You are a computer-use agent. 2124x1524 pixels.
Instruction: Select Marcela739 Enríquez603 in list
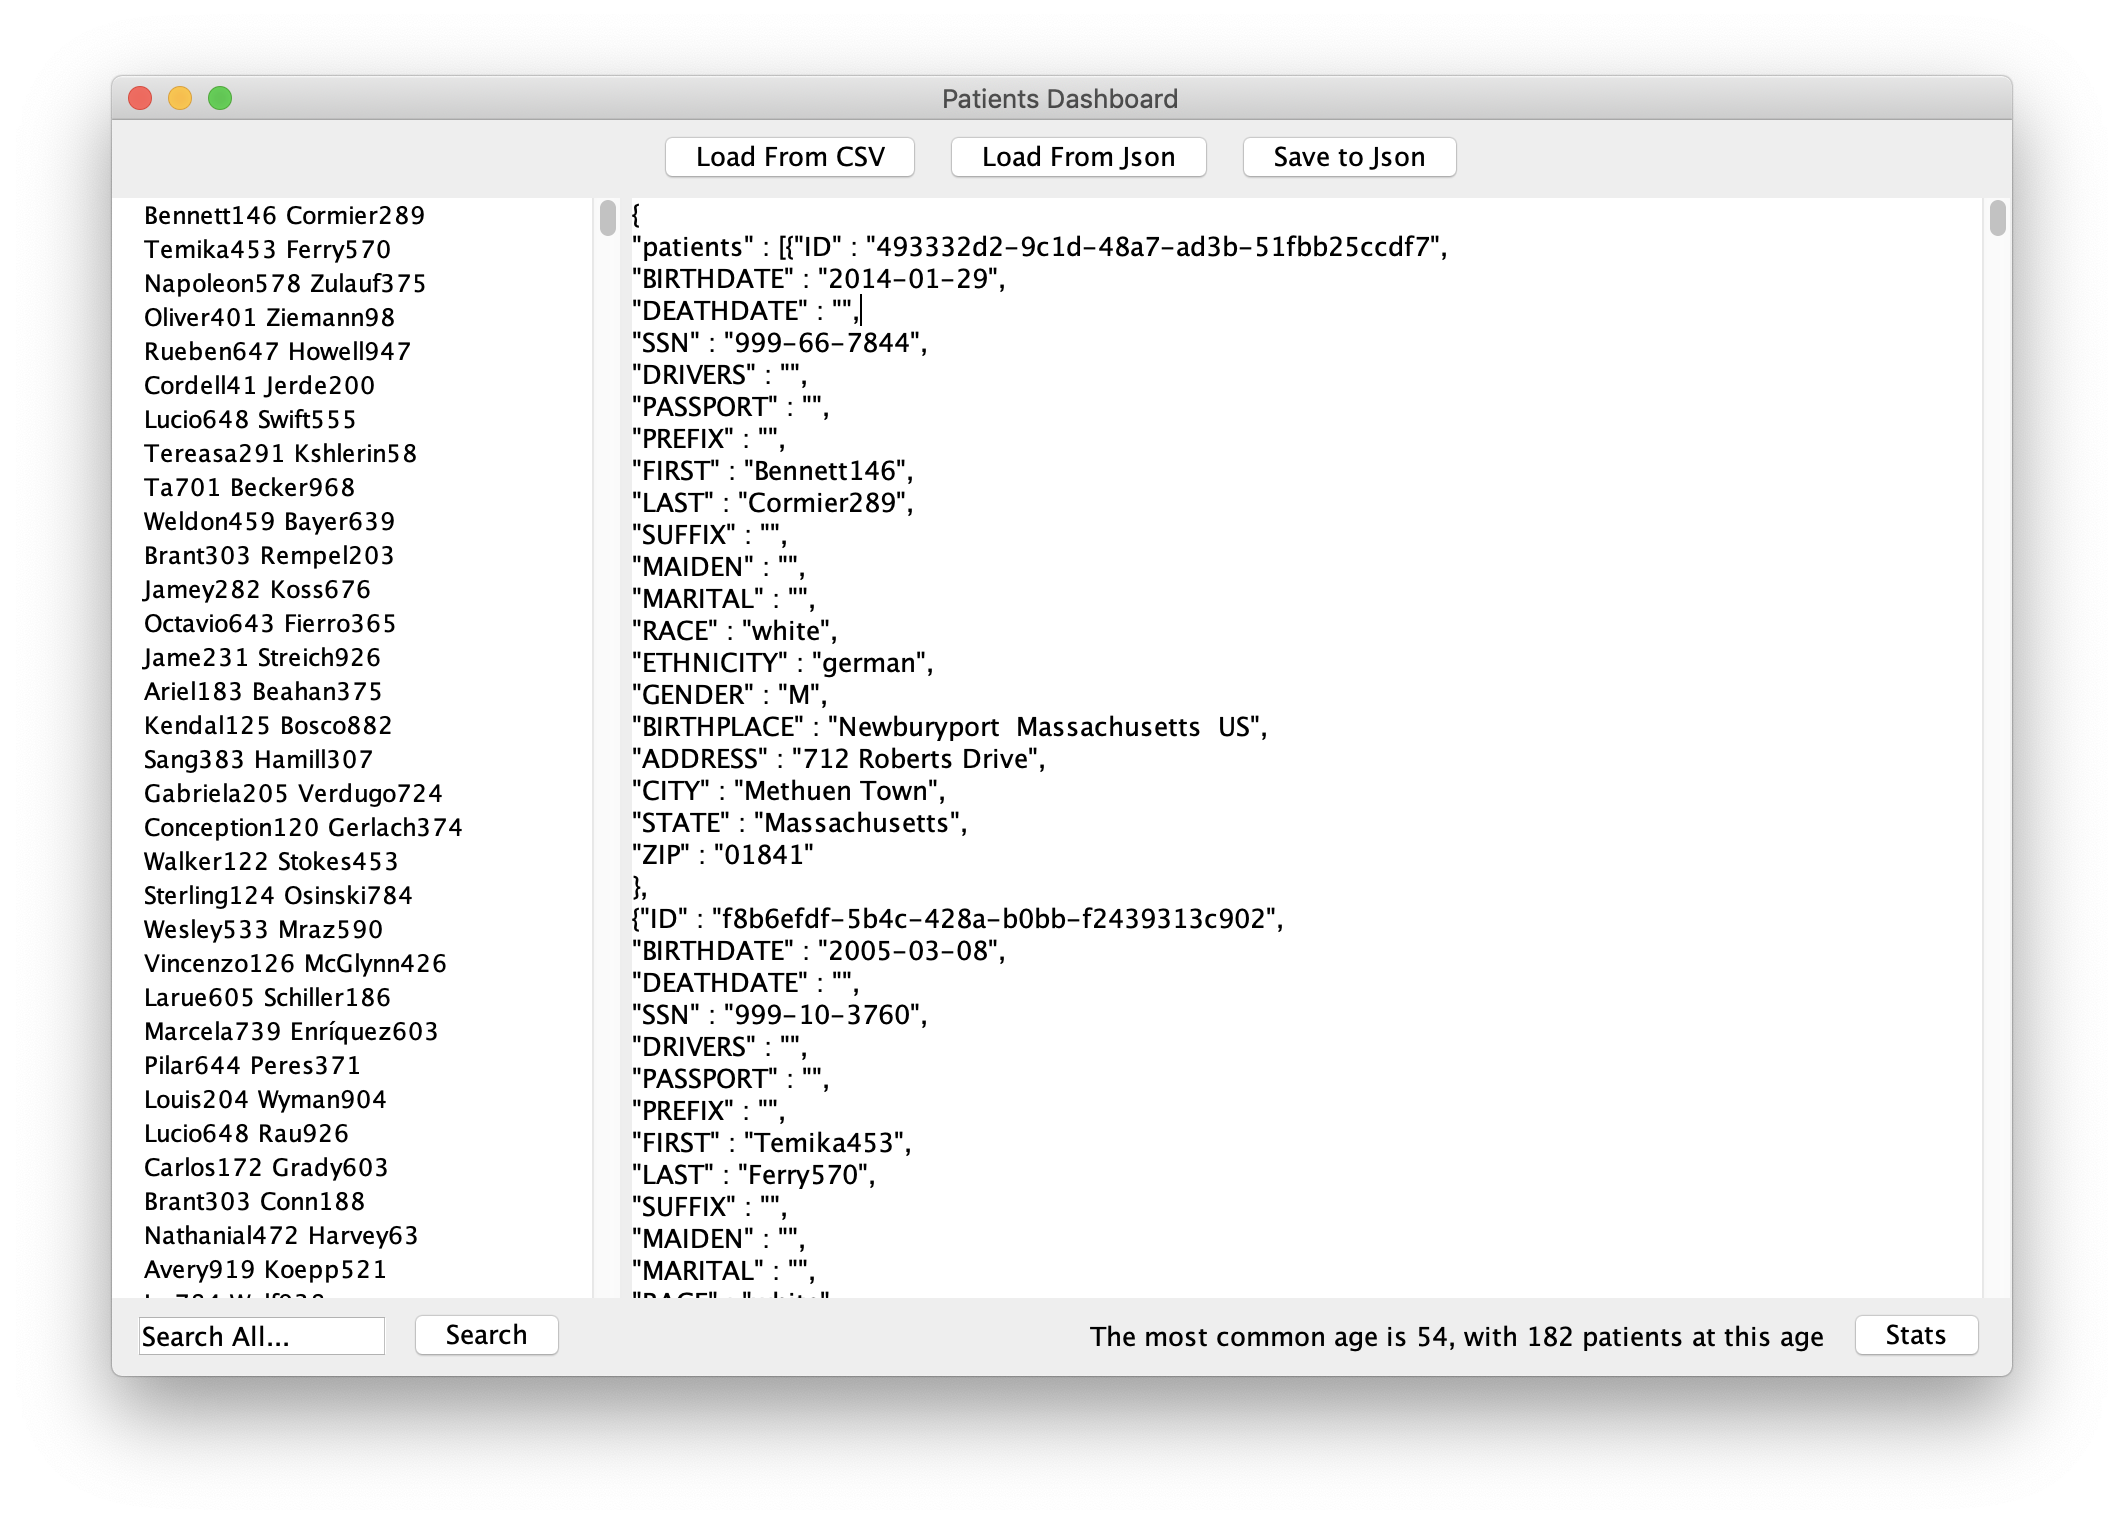click(x=291, y=1032)
